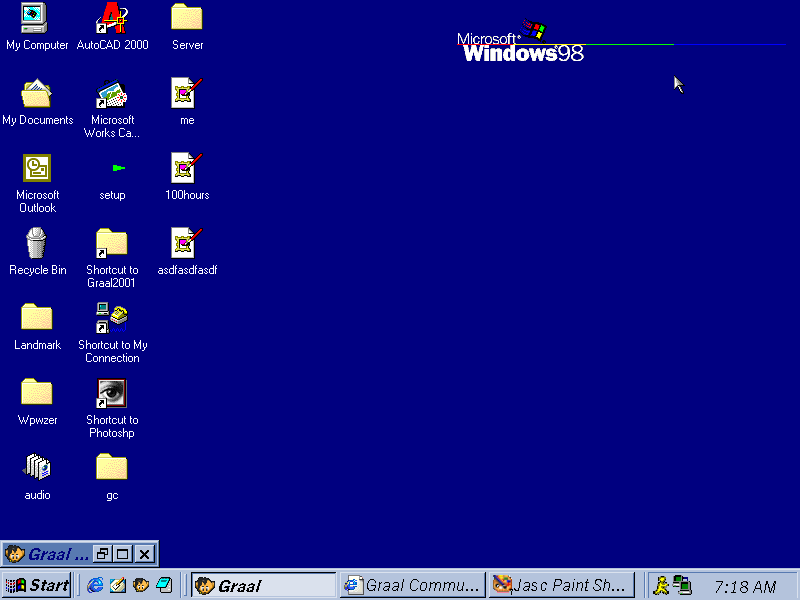Select the audio desktop icon
The width and height of the screenshot is (800, 600).
[37, 467]
